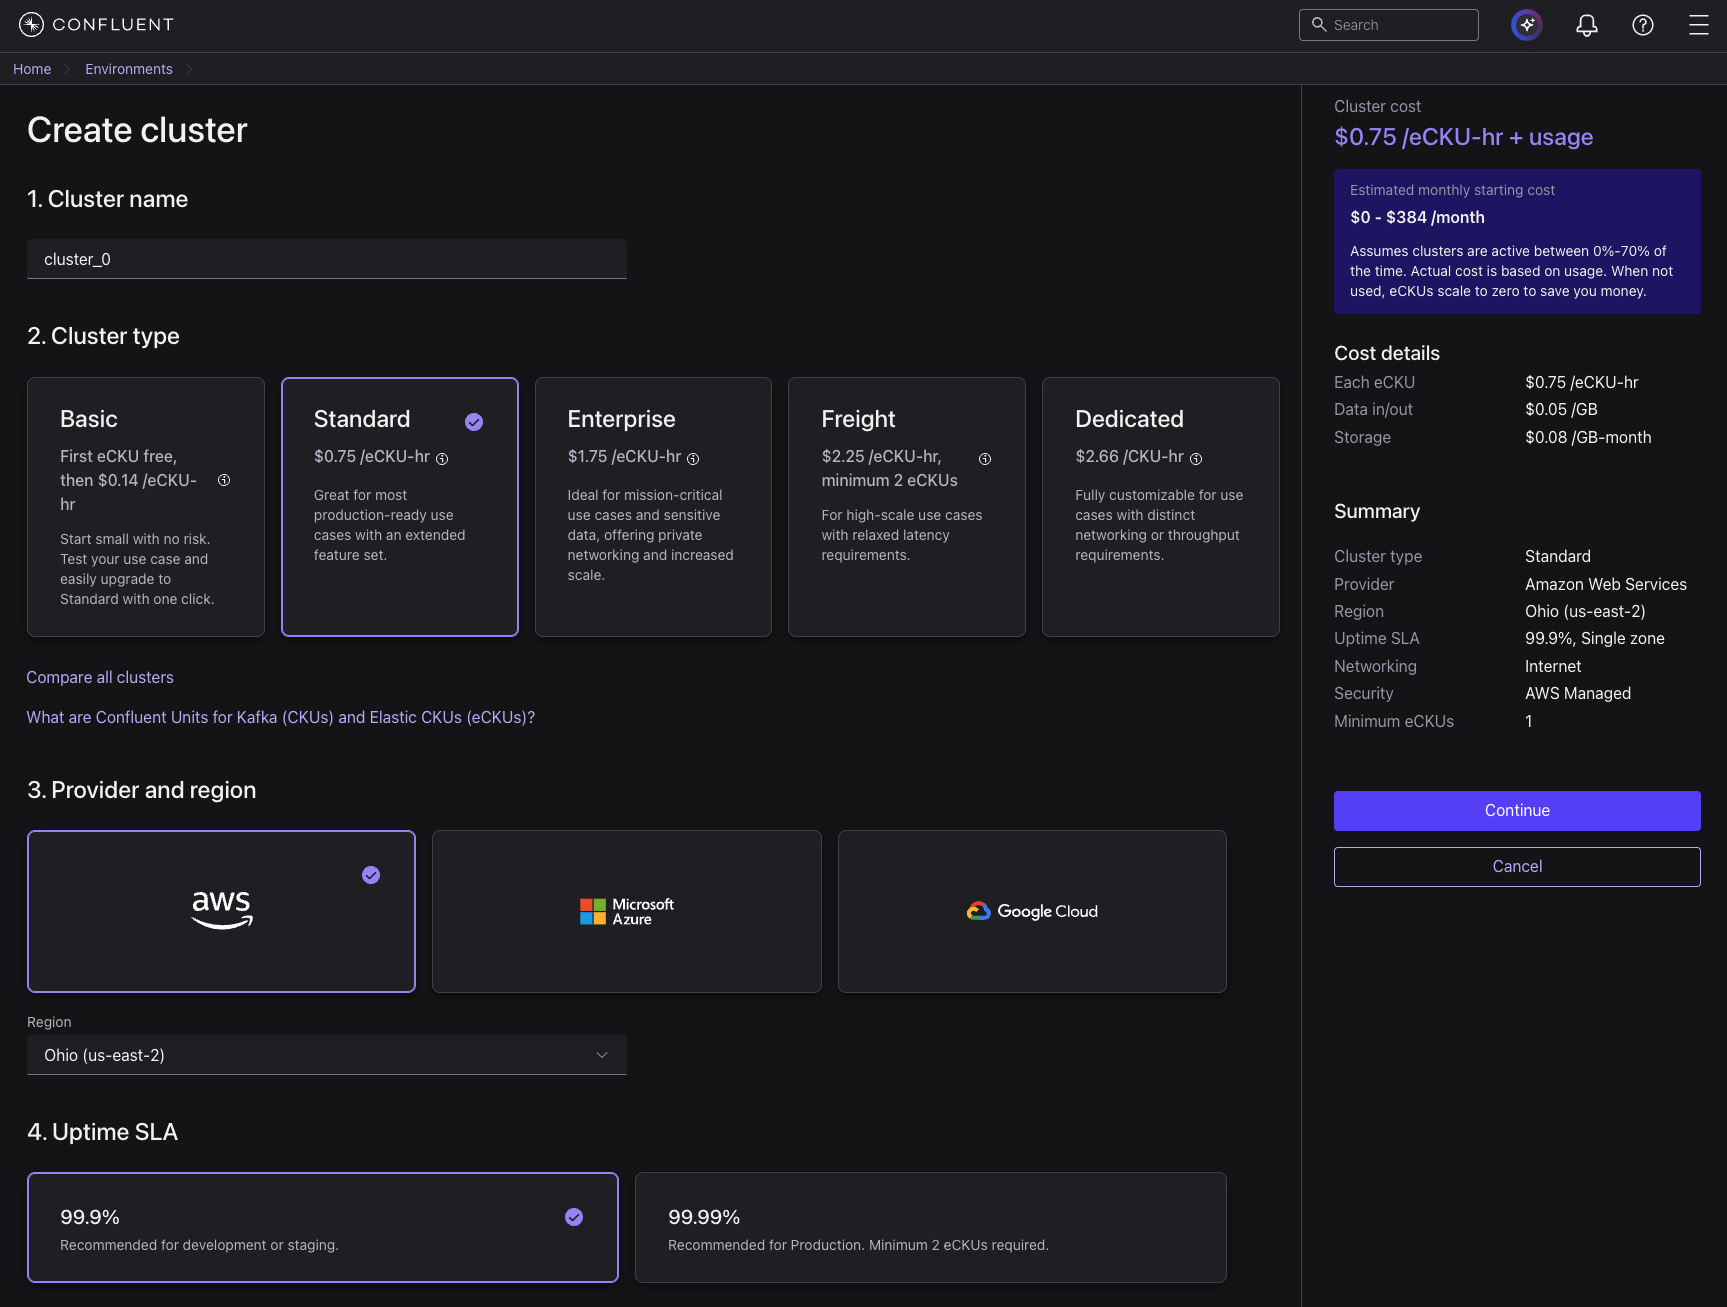This screenshot has width=1727, height=1307.
Task: Edit the cluster name field
Action: pos(327,259)
